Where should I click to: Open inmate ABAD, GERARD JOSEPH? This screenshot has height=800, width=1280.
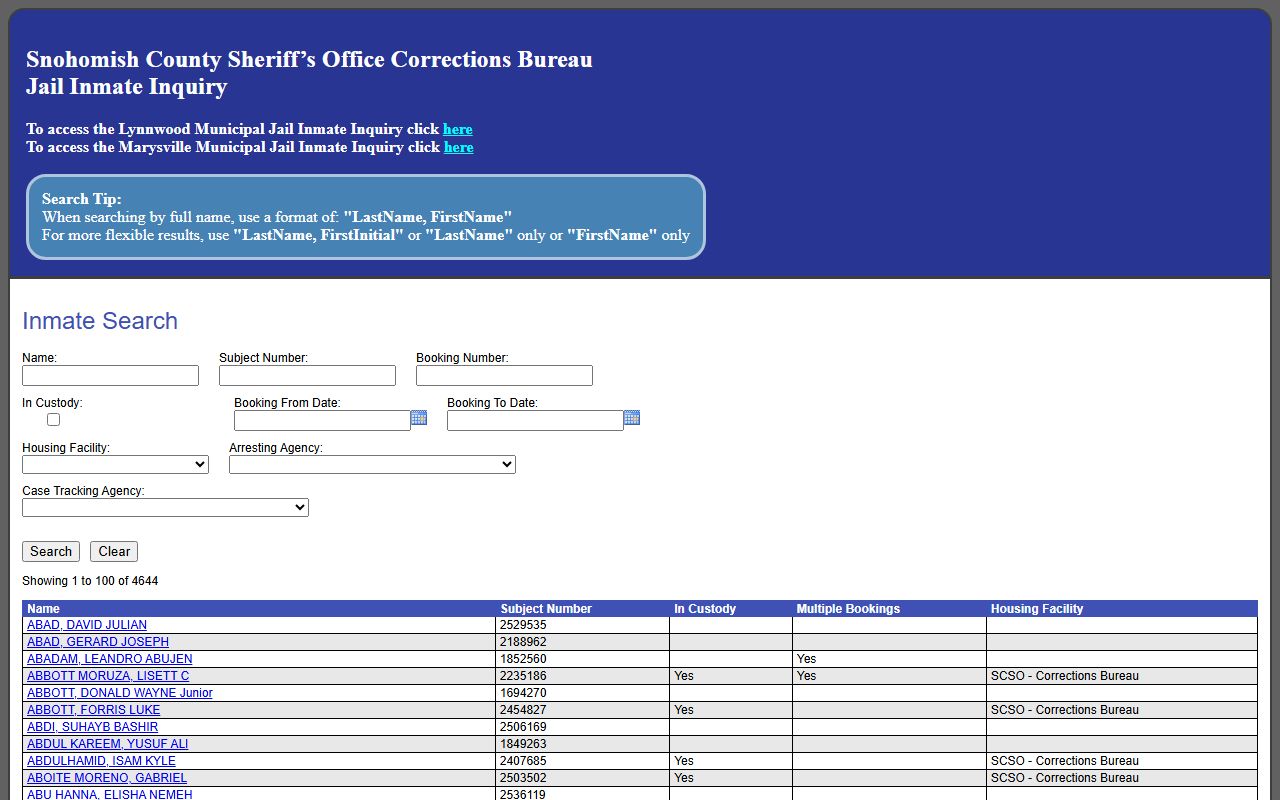(x=98, y=642)
